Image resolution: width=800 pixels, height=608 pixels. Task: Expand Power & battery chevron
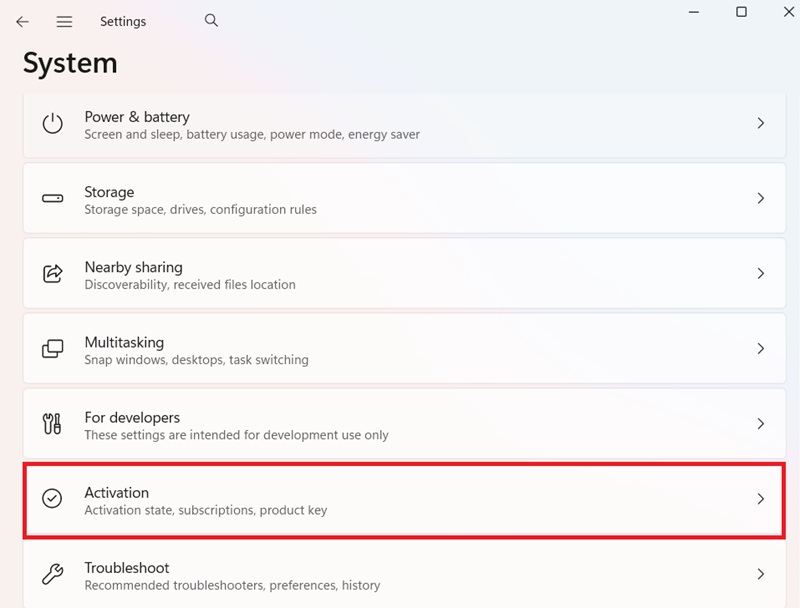click(x=760, y=124)
